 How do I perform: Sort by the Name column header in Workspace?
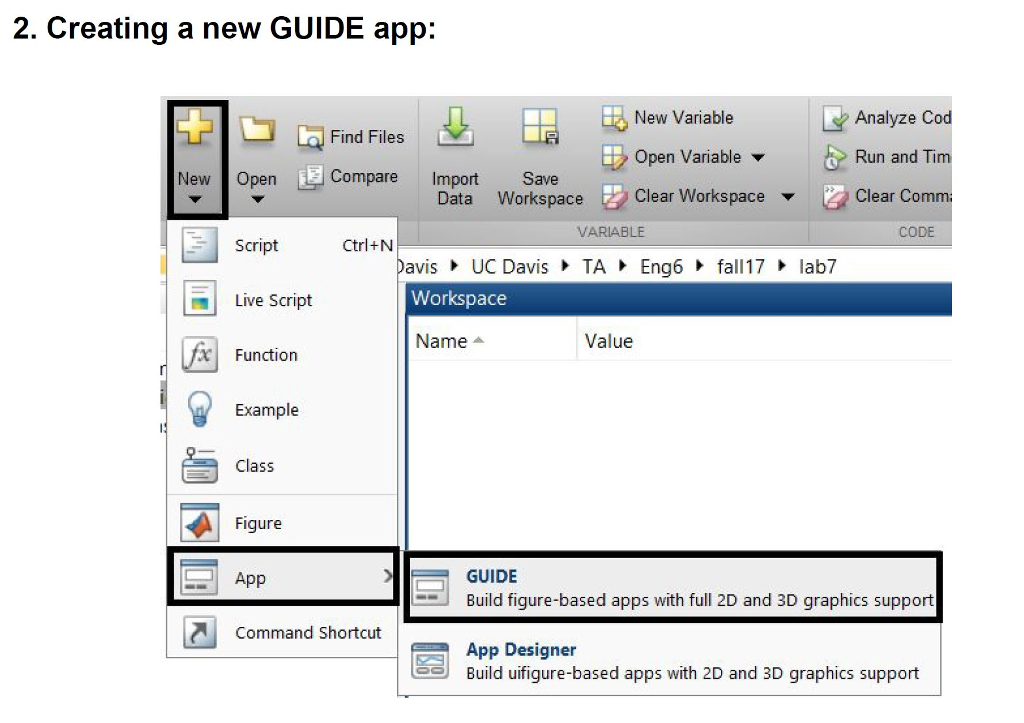(492, 340)
